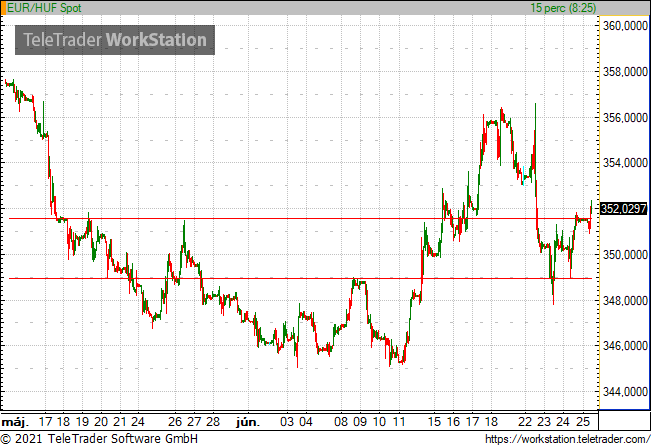
Task: Click the 03 date label on the time axis
Action: (x=287, y=422)
